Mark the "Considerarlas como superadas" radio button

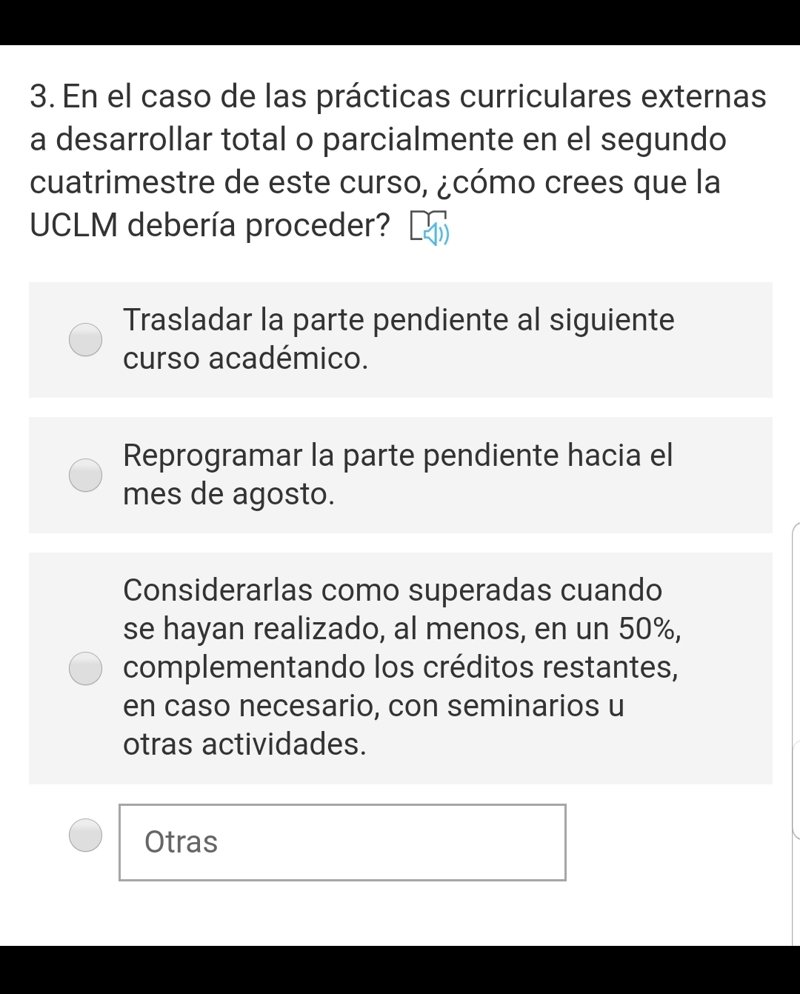pos(86,667)
